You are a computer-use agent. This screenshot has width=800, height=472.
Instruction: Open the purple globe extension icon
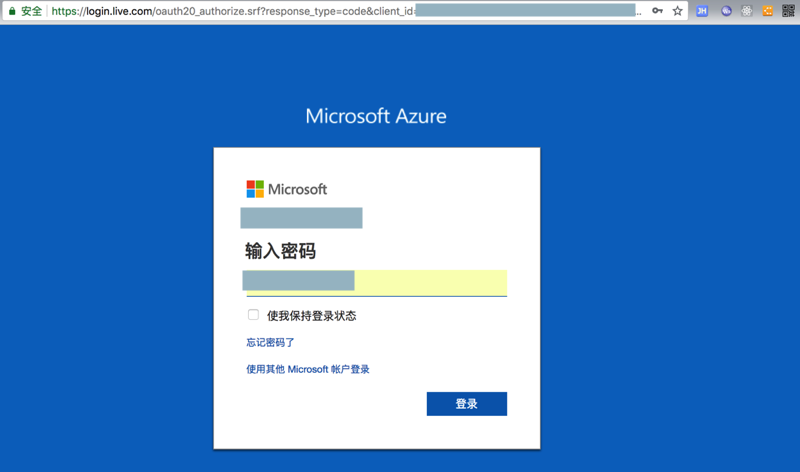(x=726, y=11)
